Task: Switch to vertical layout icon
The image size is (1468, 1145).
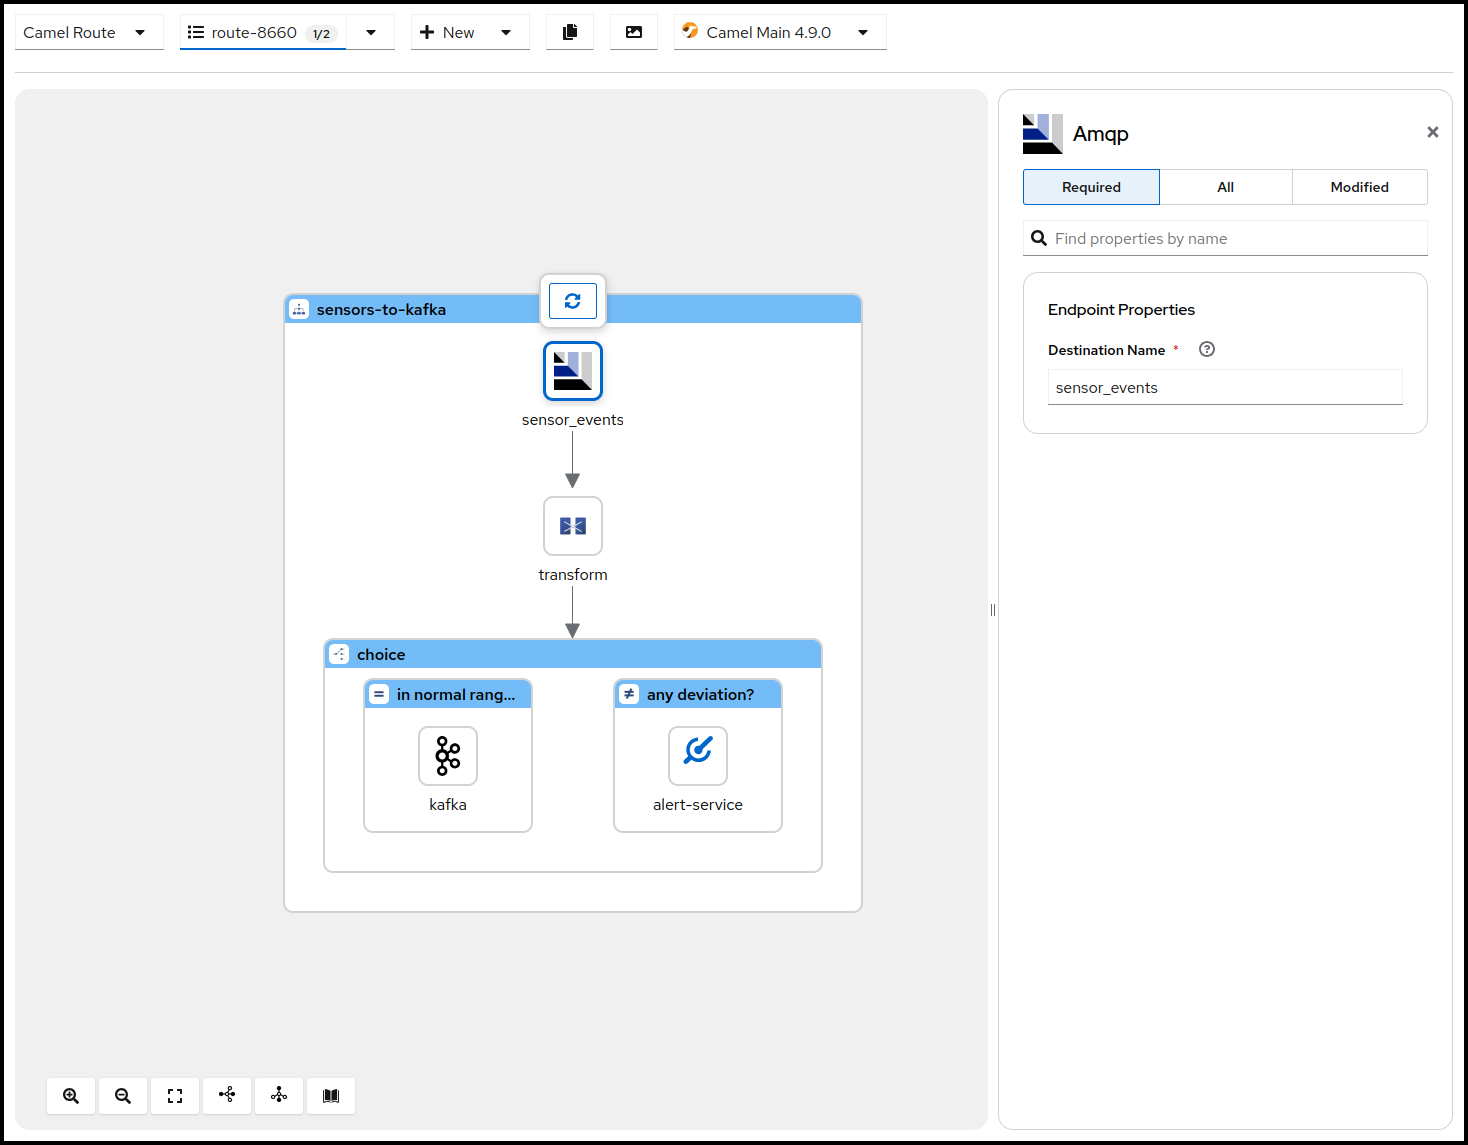Action: coord(279,1095)
